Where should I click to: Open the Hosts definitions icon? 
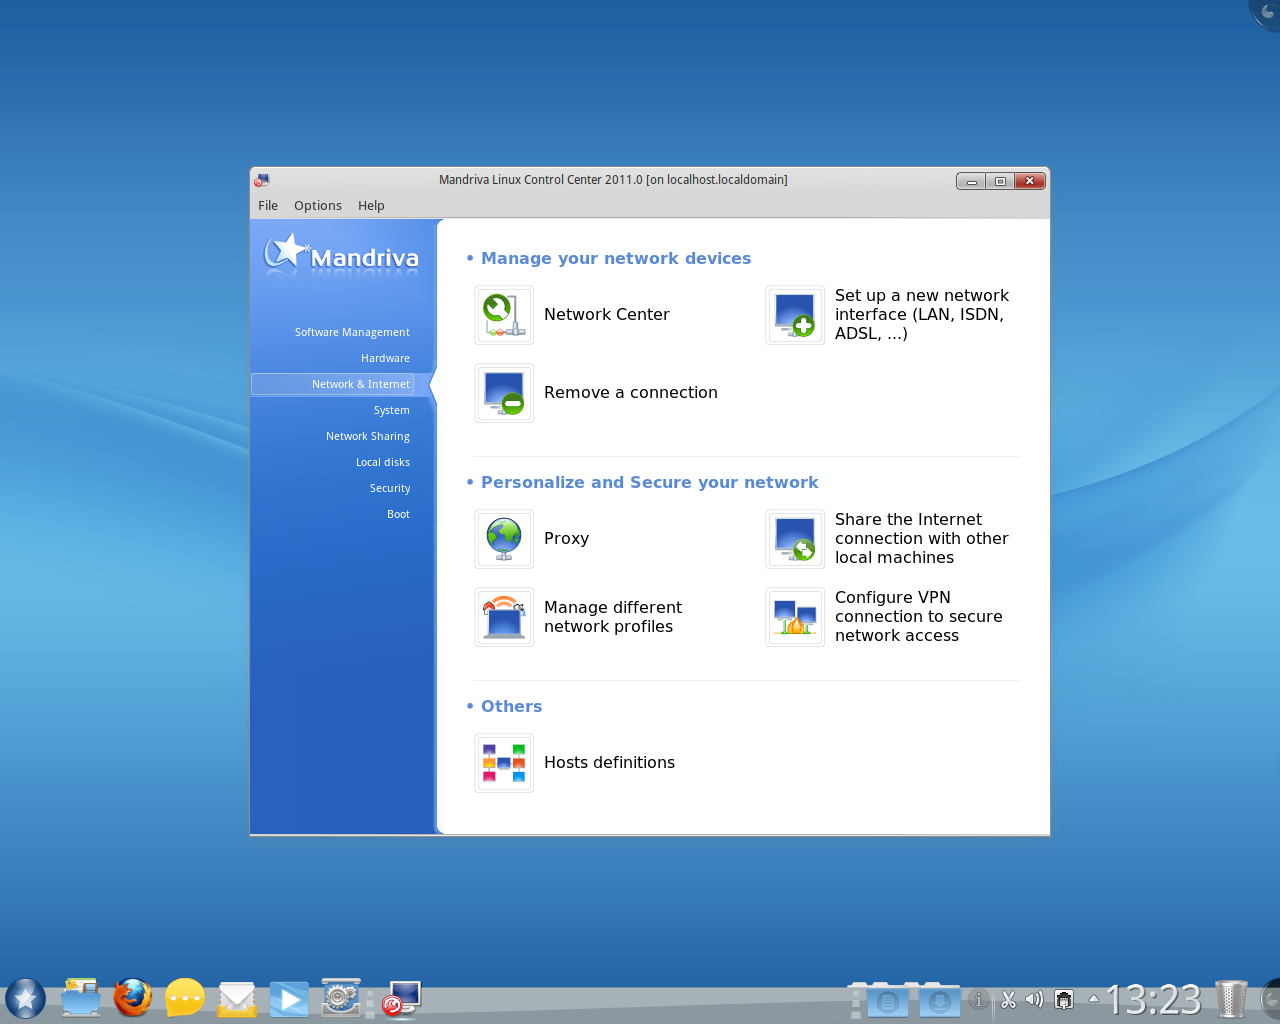504,763
